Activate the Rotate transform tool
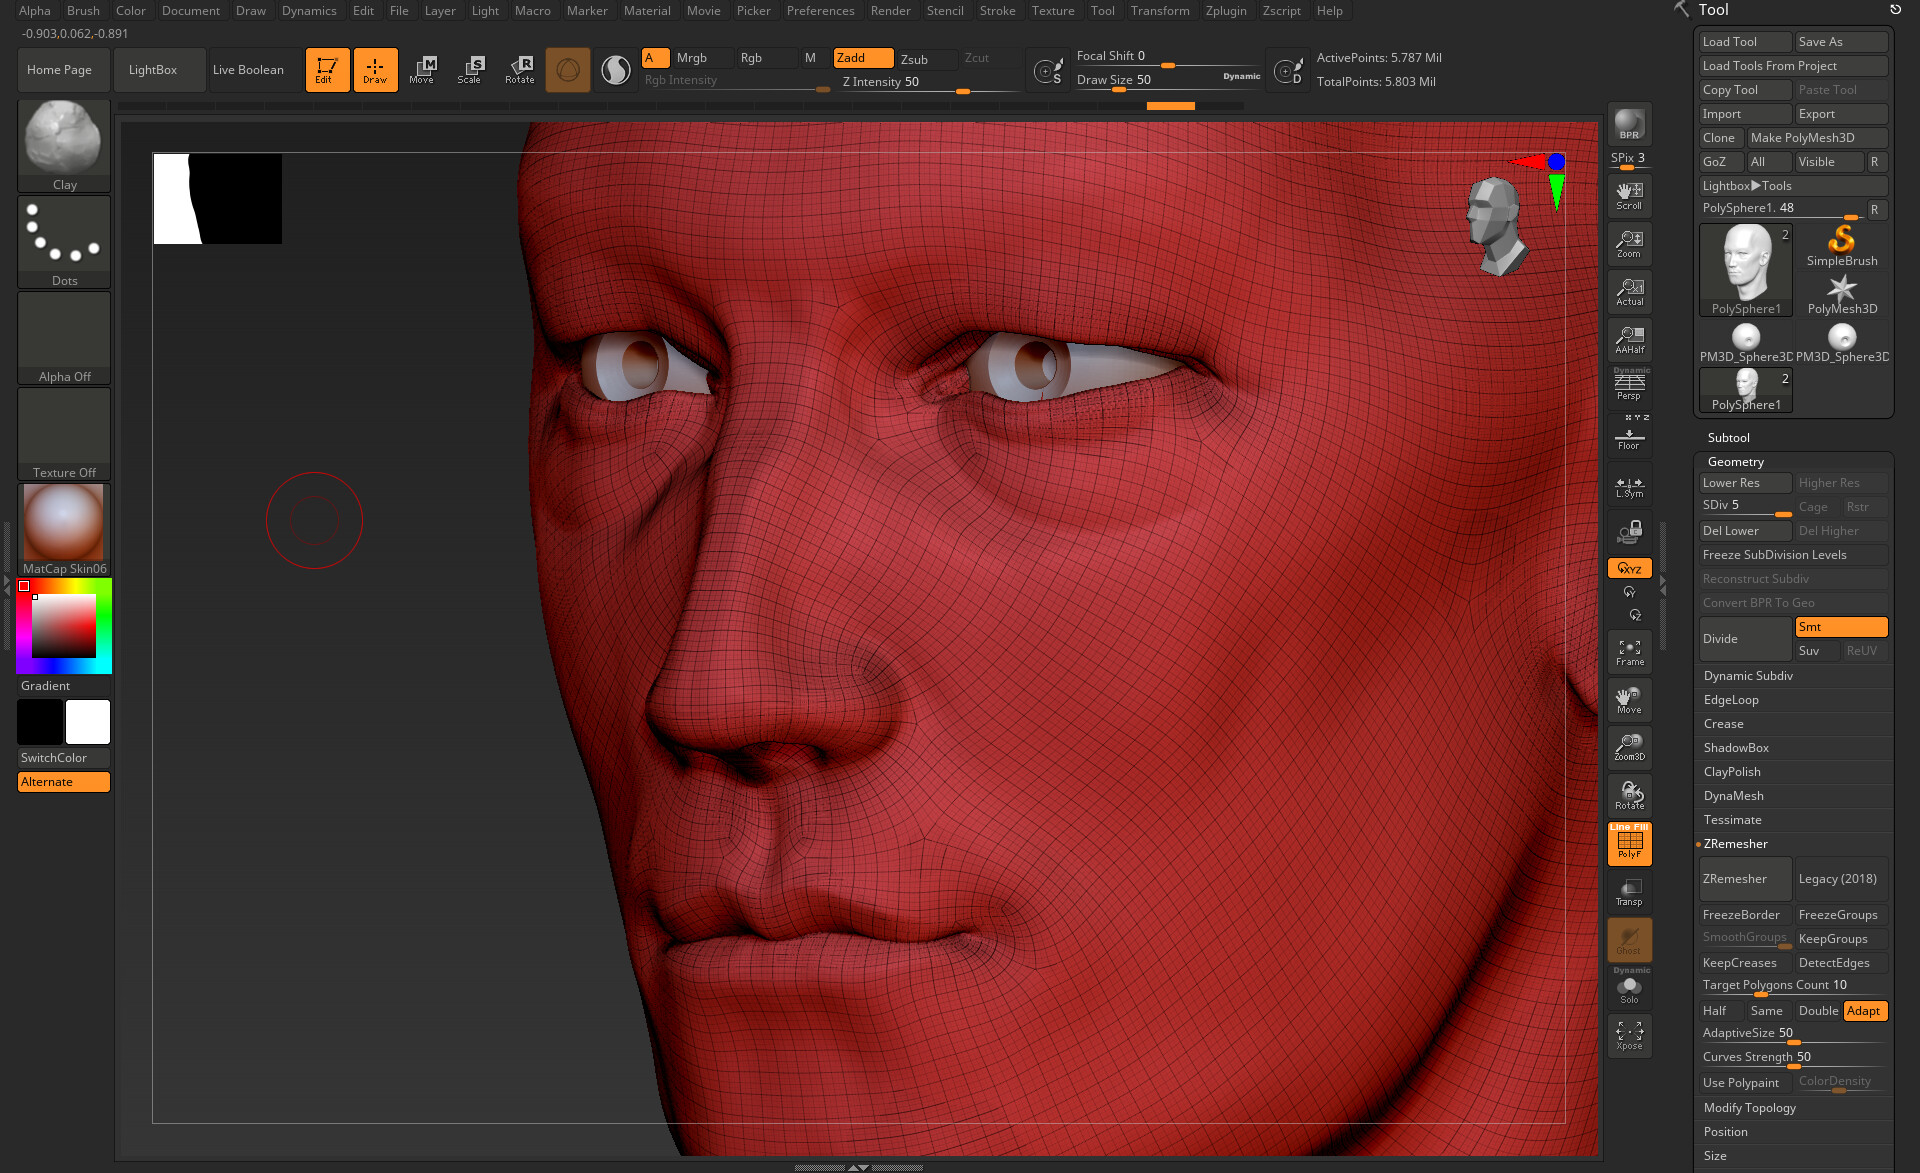The width and height of the screenshot is (1920, 1173). 520,69
